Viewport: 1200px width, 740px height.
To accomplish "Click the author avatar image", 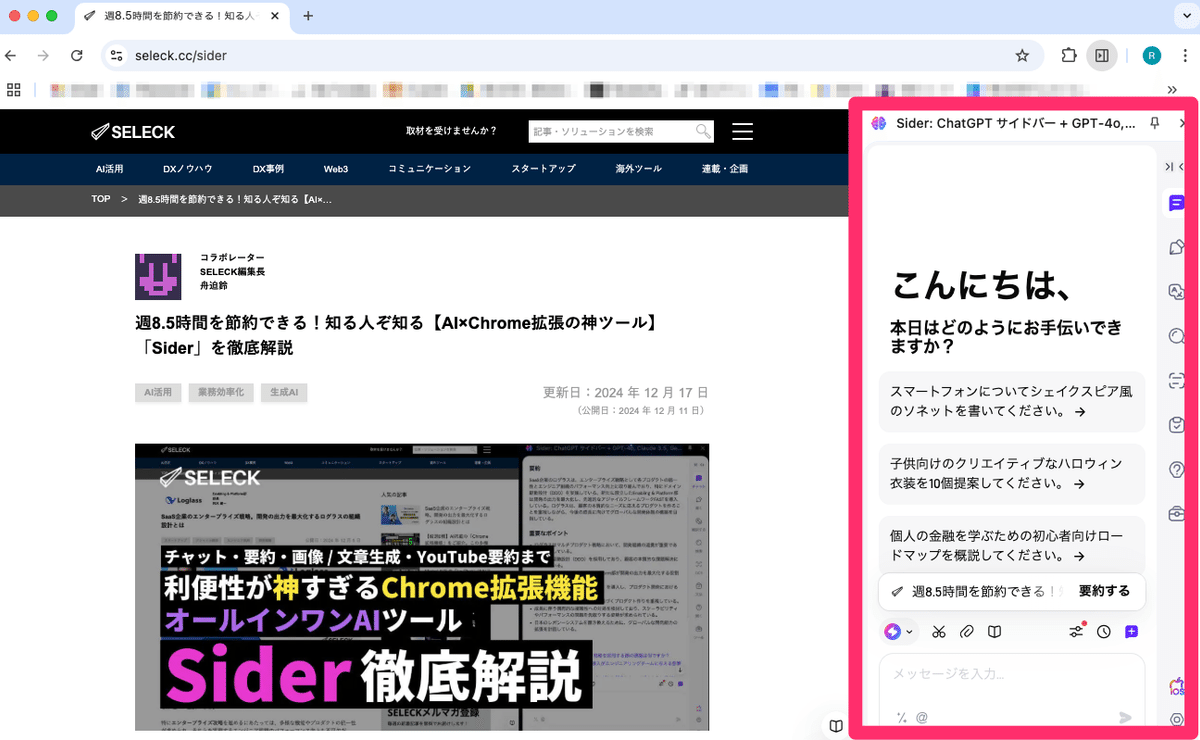I will pos(158,277).
